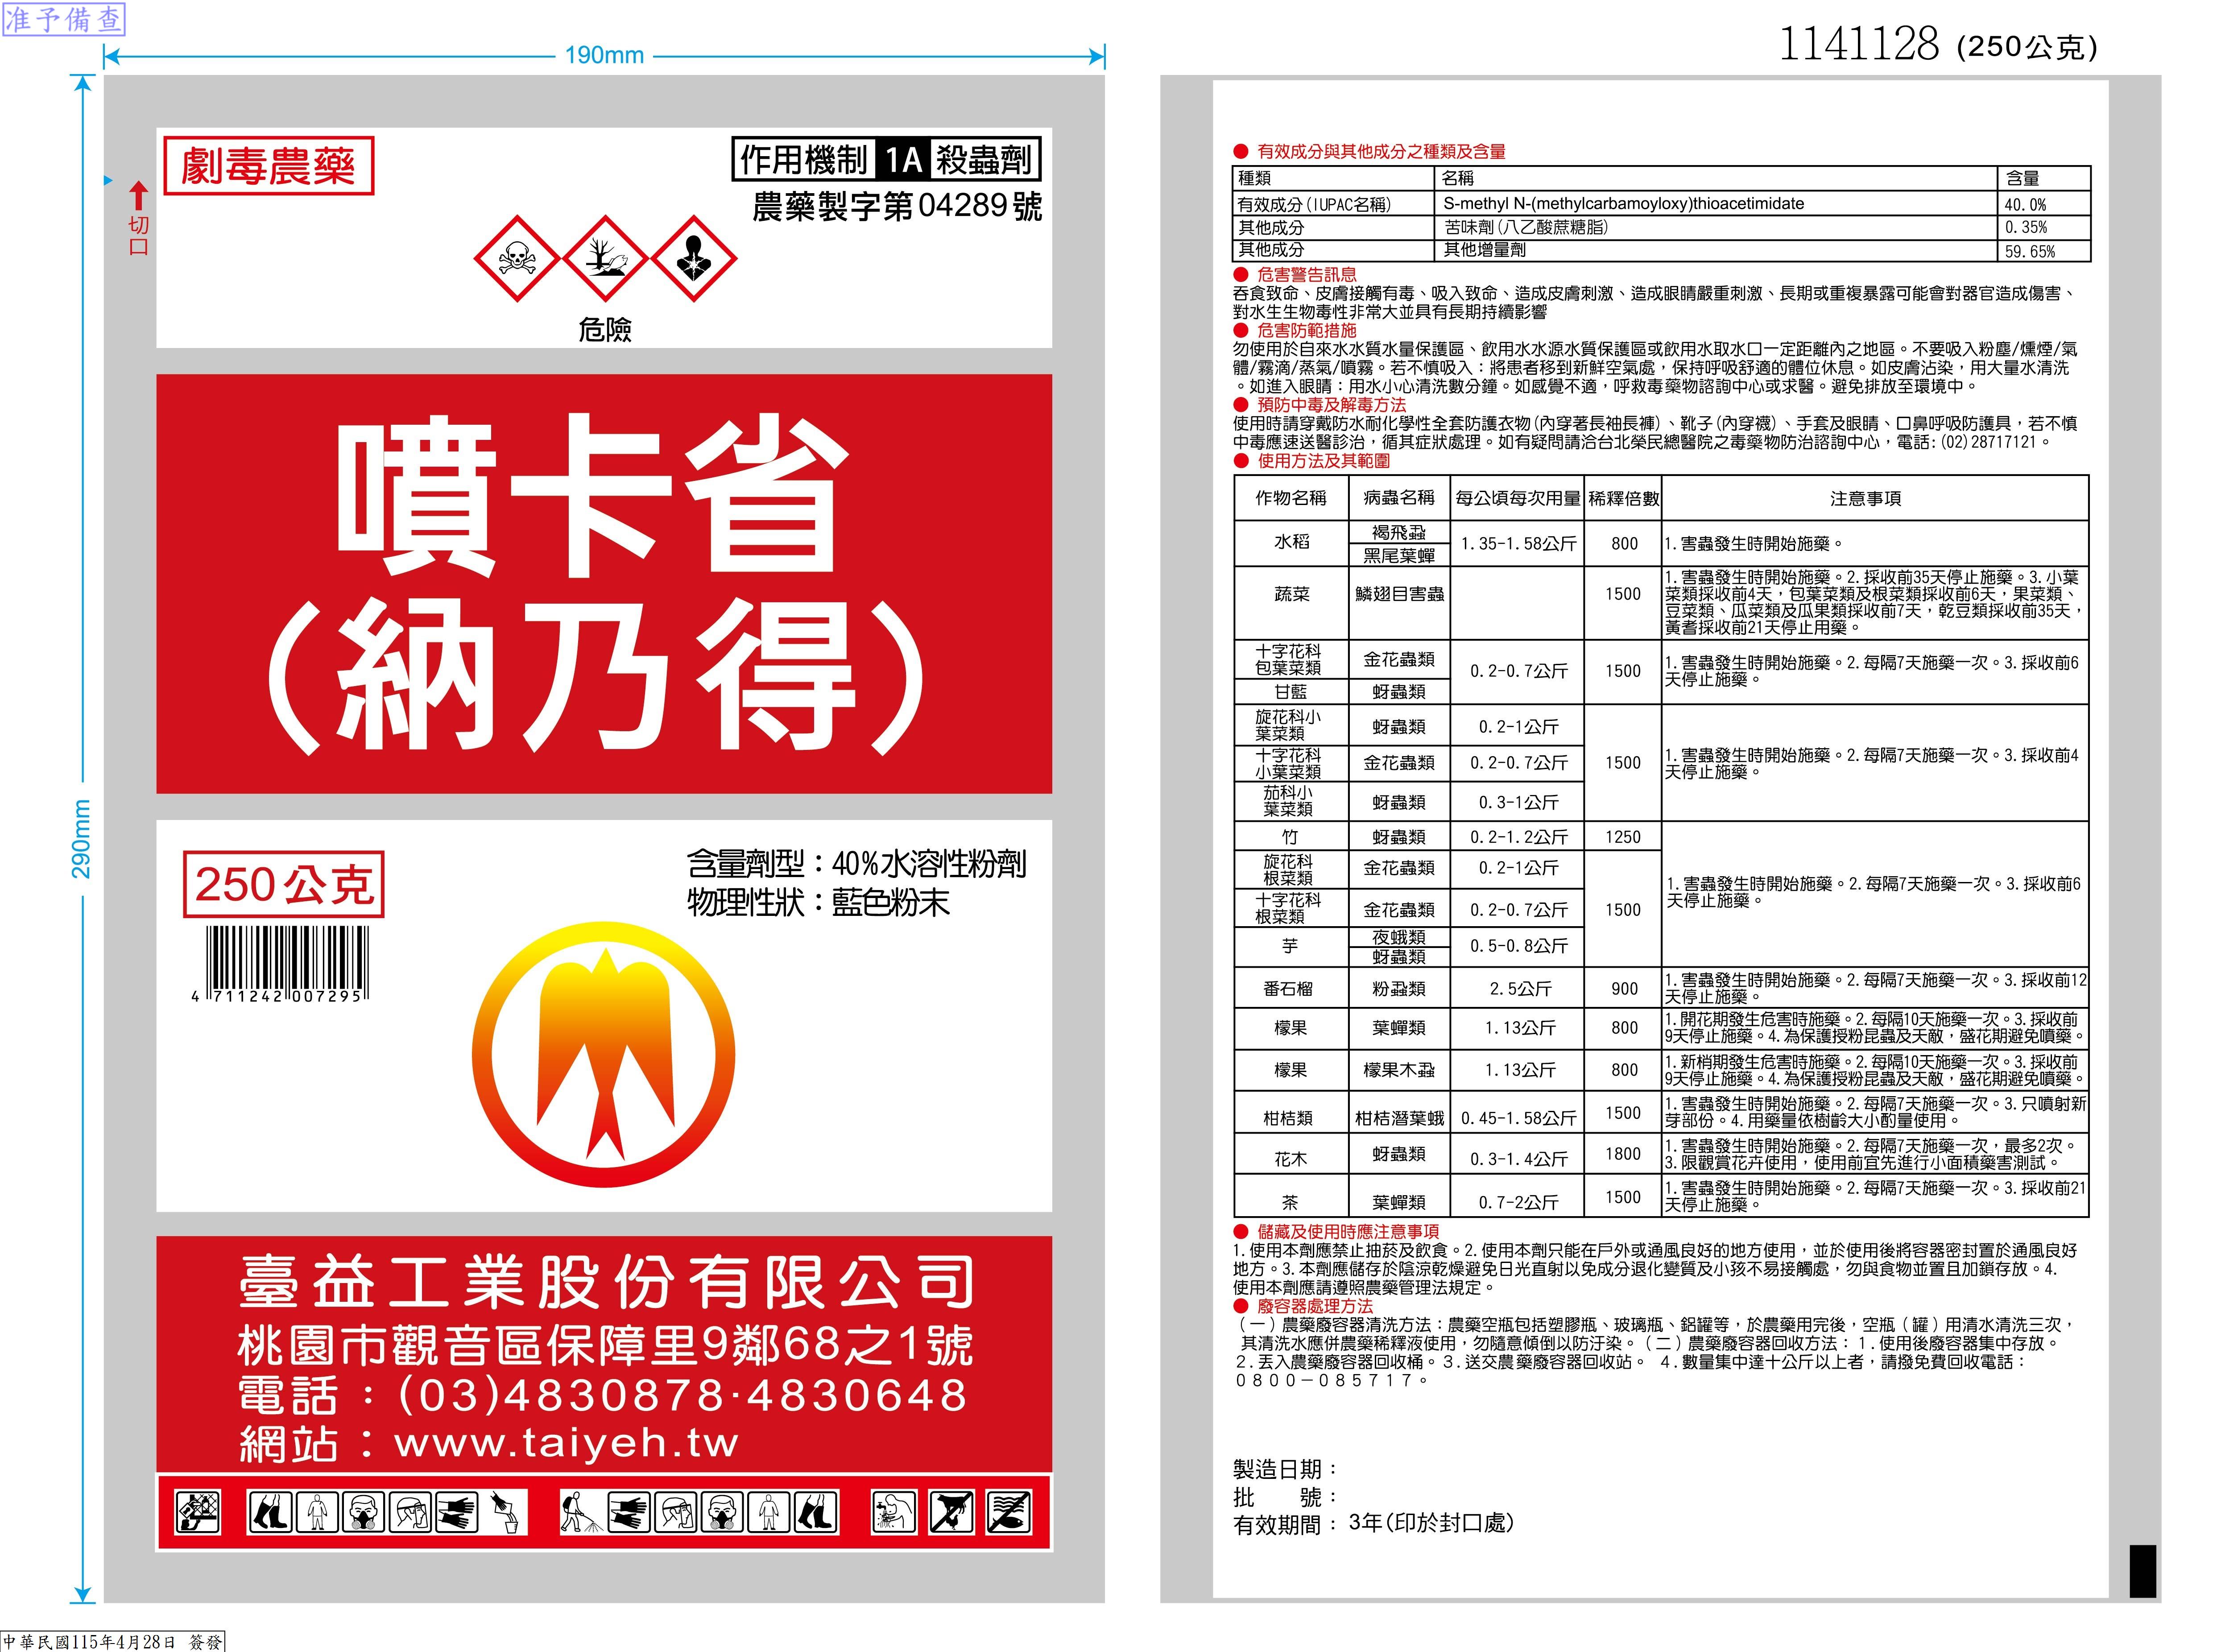Click the 檬果木蝨 pest cell
2213x1652 pixels.
1399,1070
